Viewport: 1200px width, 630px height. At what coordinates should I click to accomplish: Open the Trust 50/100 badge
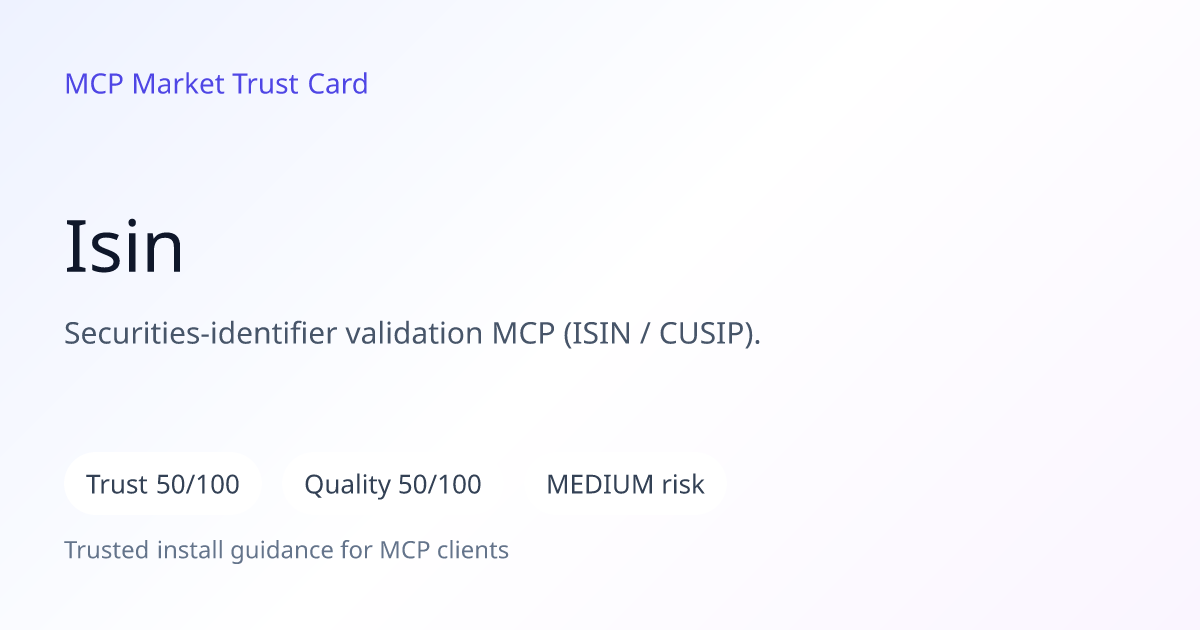(163, 485)
